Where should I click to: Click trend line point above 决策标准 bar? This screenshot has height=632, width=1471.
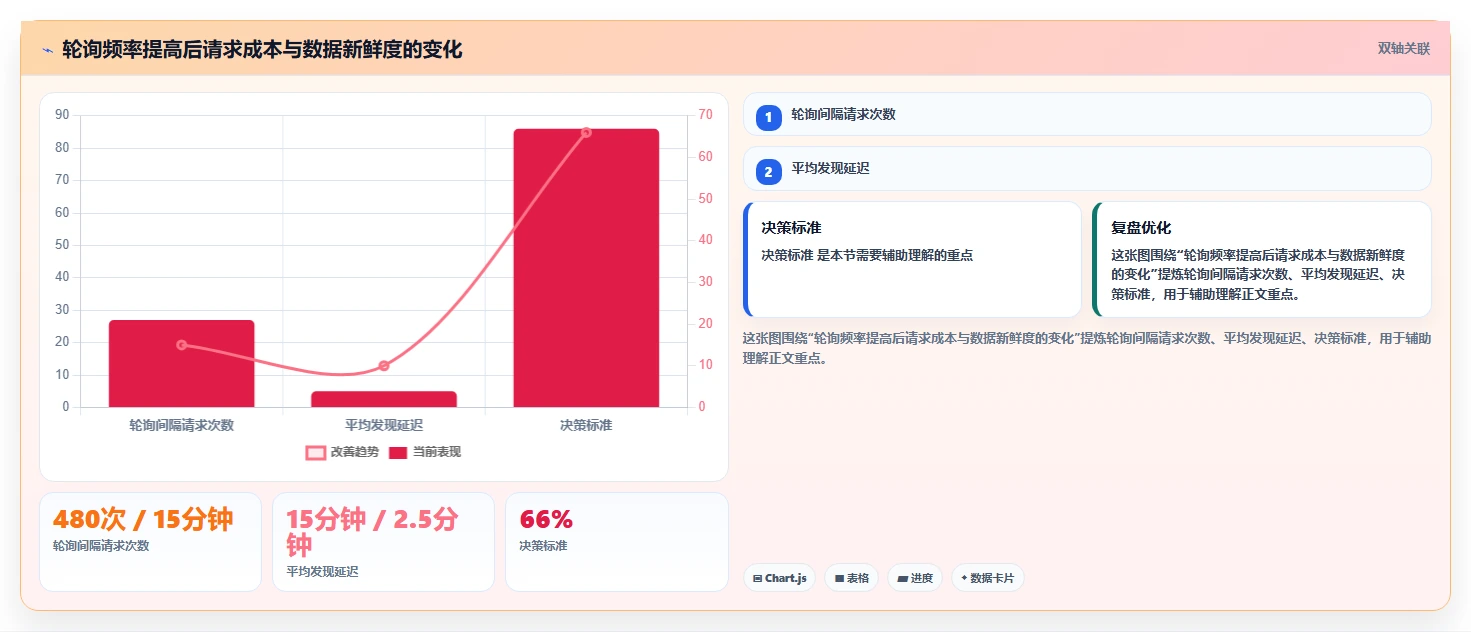(x=586, y=132)
